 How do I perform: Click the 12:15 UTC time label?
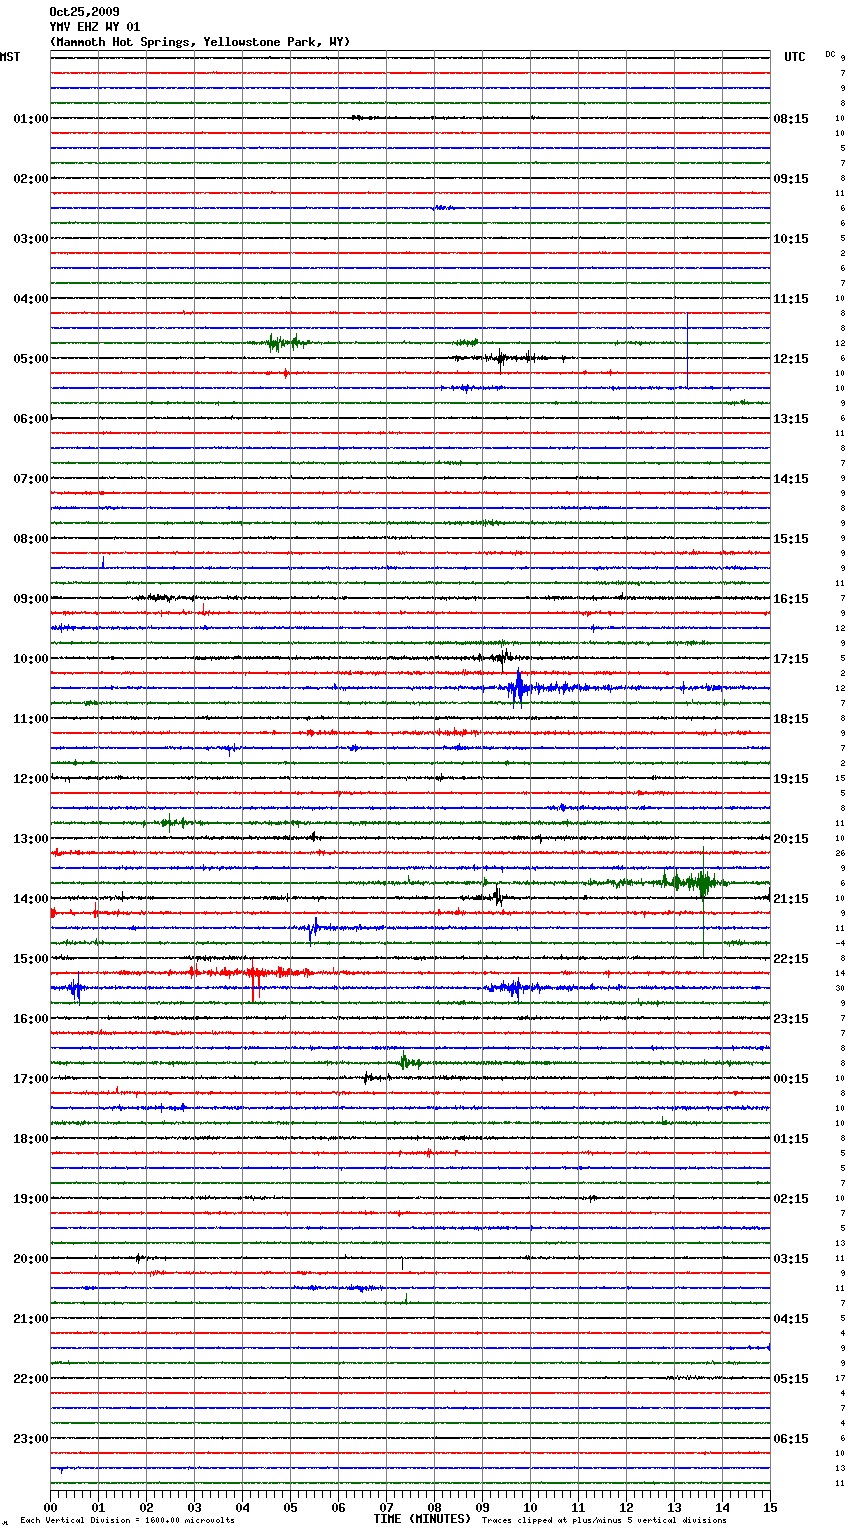click(x=791, y=359)
